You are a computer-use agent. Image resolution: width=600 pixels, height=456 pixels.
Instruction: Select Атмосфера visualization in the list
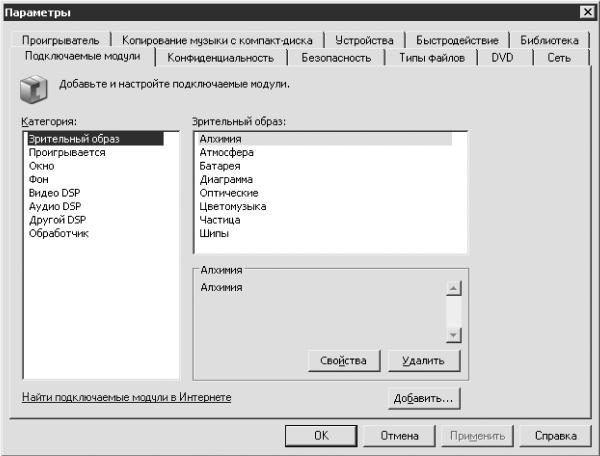click(x=226, y=153)
